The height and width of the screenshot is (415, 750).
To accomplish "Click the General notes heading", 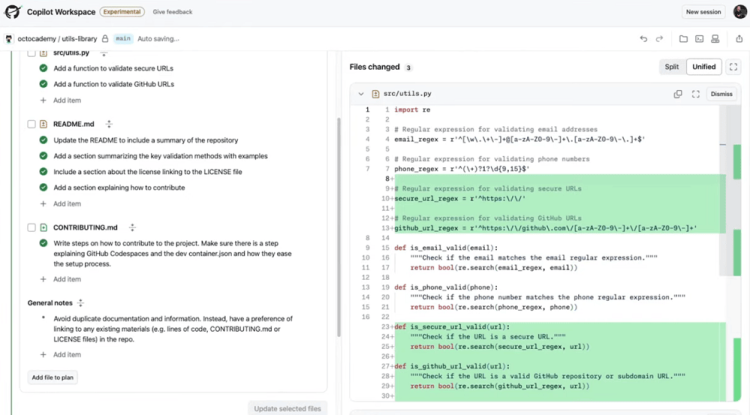I will click(50, 303).
